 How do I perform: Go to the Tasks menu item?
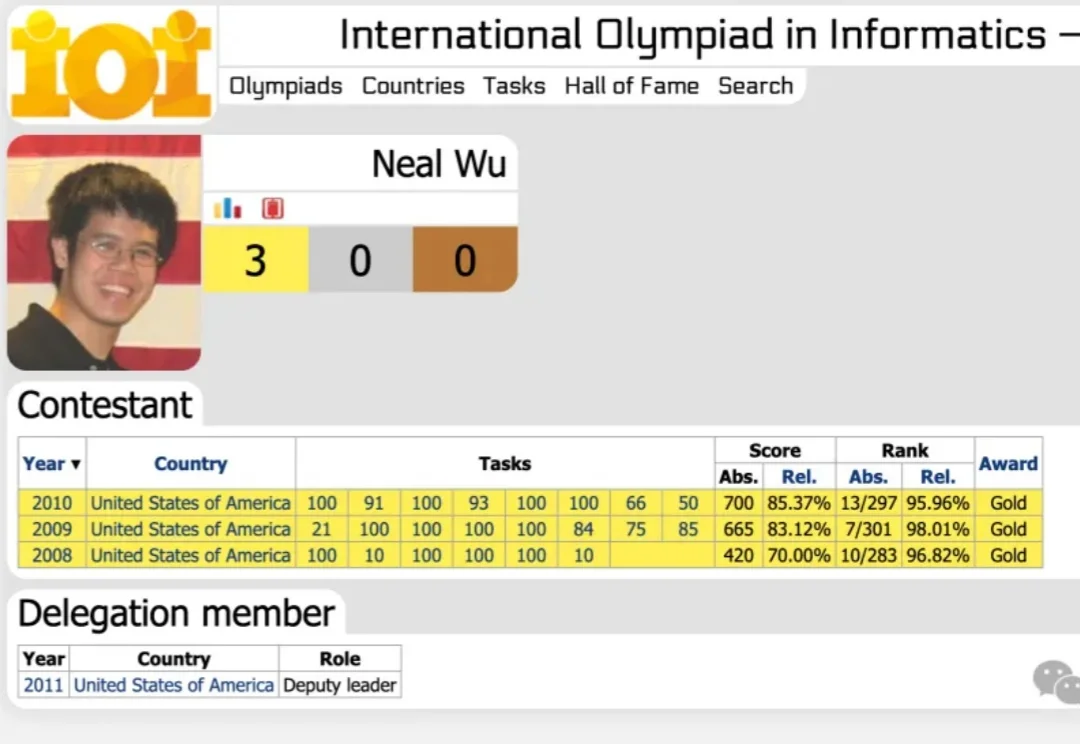click(514, 86)
